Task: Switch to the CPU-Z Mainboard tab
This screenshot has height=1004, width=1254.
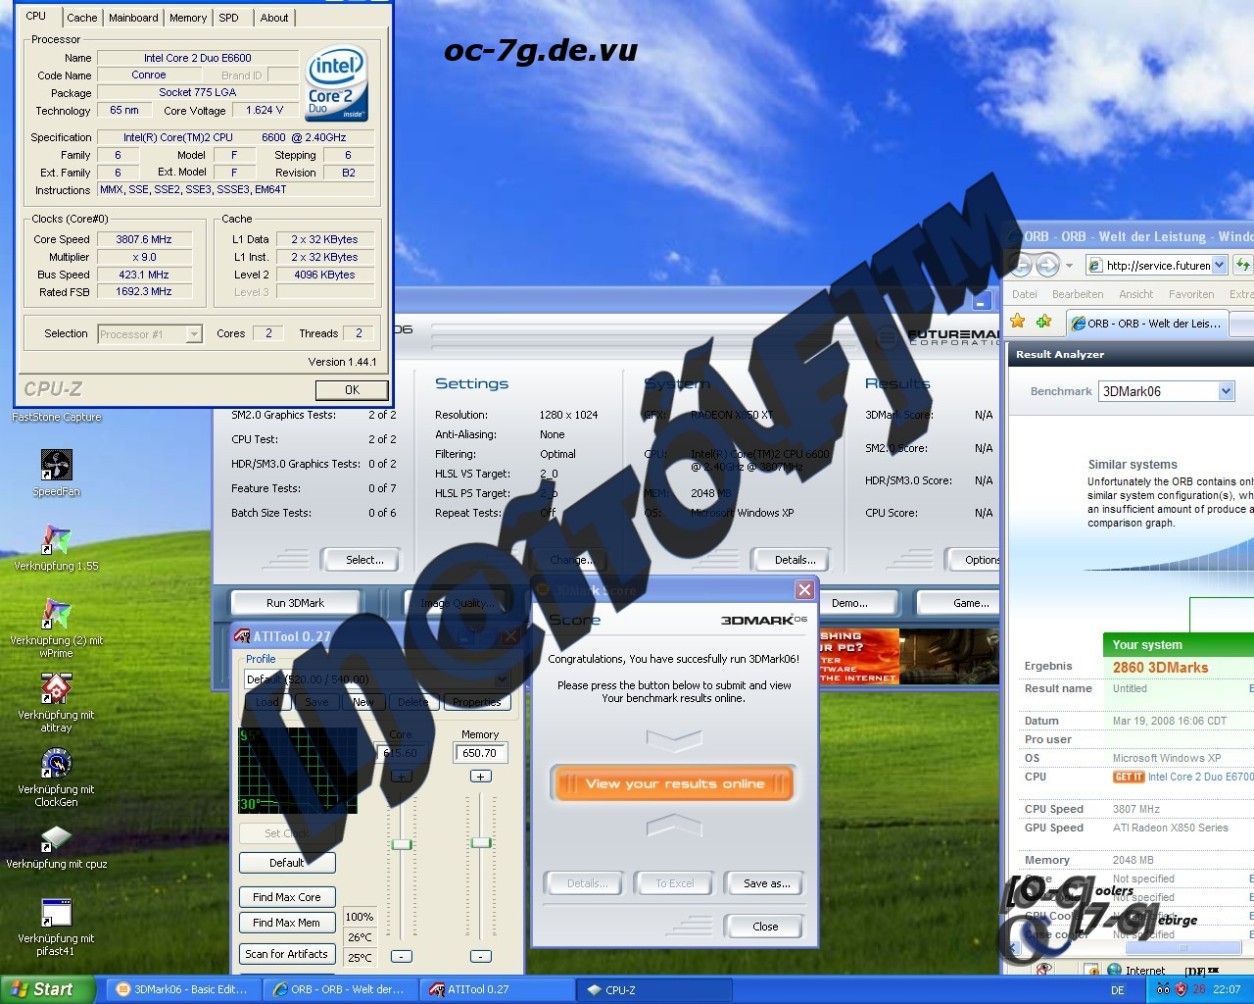Action: pyautogui.click(x=133, y=18)
